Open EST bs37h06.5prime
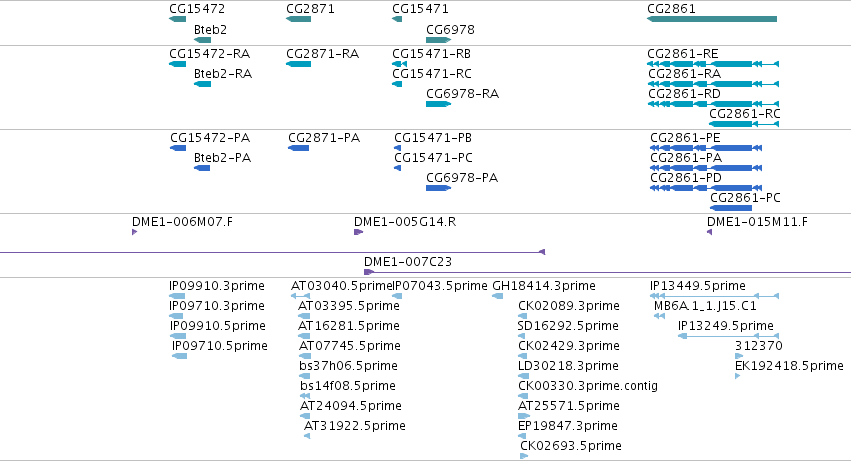The image size is (851, 461). click(348, 367)
